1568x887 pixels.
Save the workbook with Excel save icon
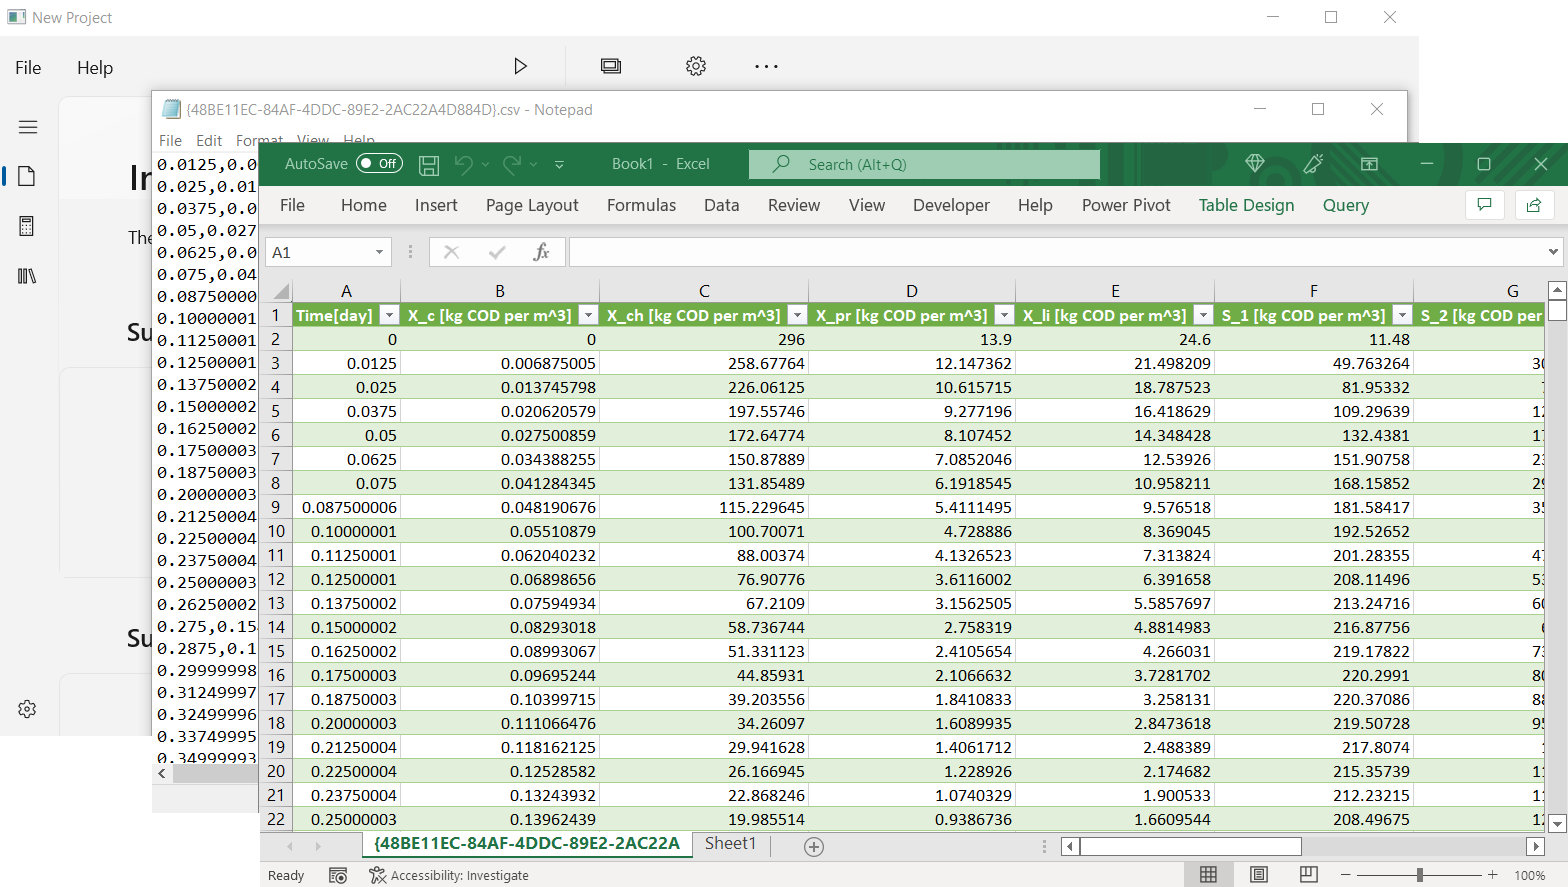click(x=429, y=165)
